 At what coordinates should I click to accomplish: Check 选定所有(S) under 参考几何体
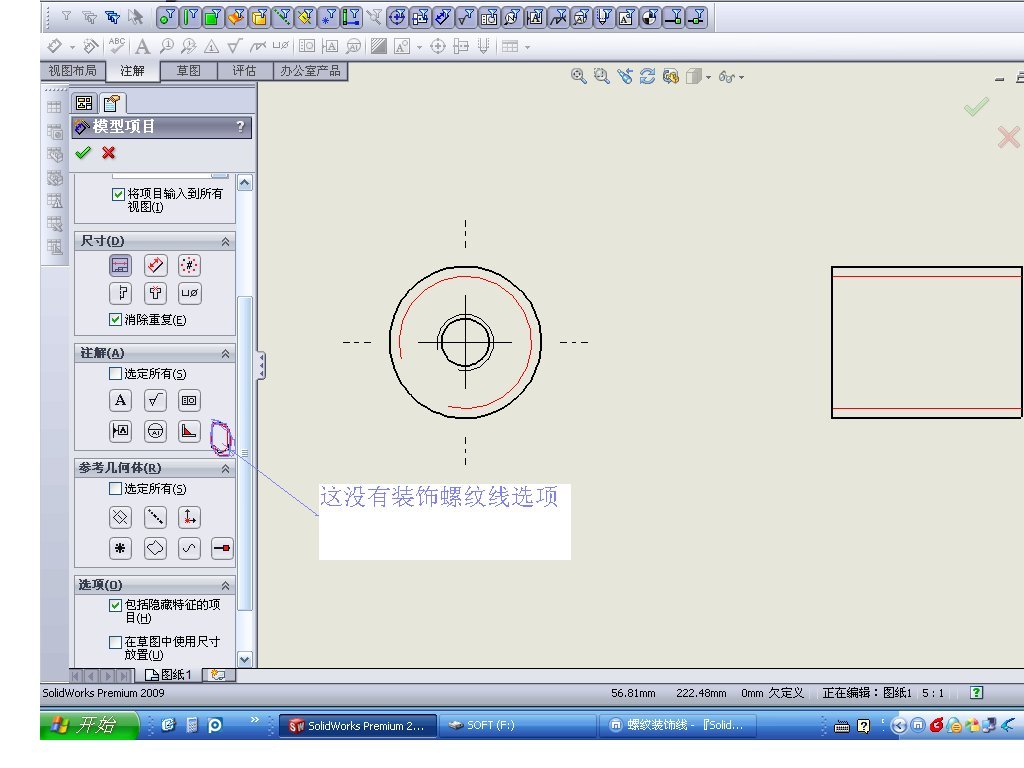115,488
